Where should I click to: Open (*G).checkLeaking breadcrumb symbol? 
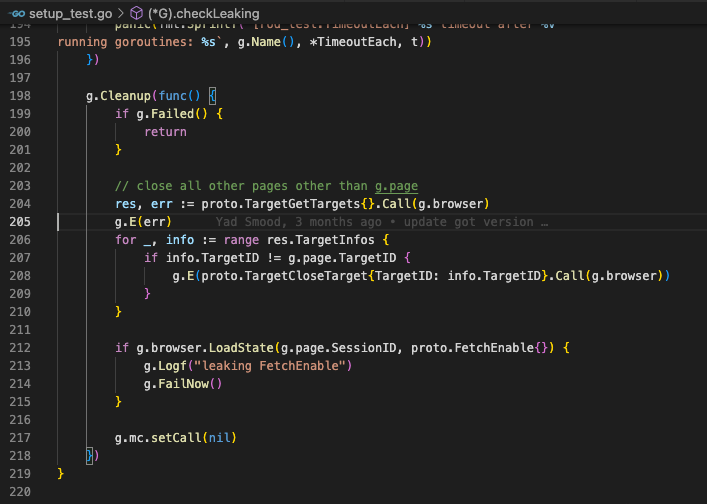204,14
